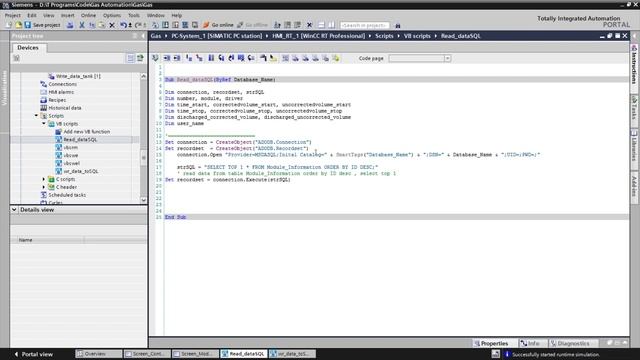Expand the C scripts tree node
The width and height of the screenshot is (640, 360).
click(x=44, y=179)
